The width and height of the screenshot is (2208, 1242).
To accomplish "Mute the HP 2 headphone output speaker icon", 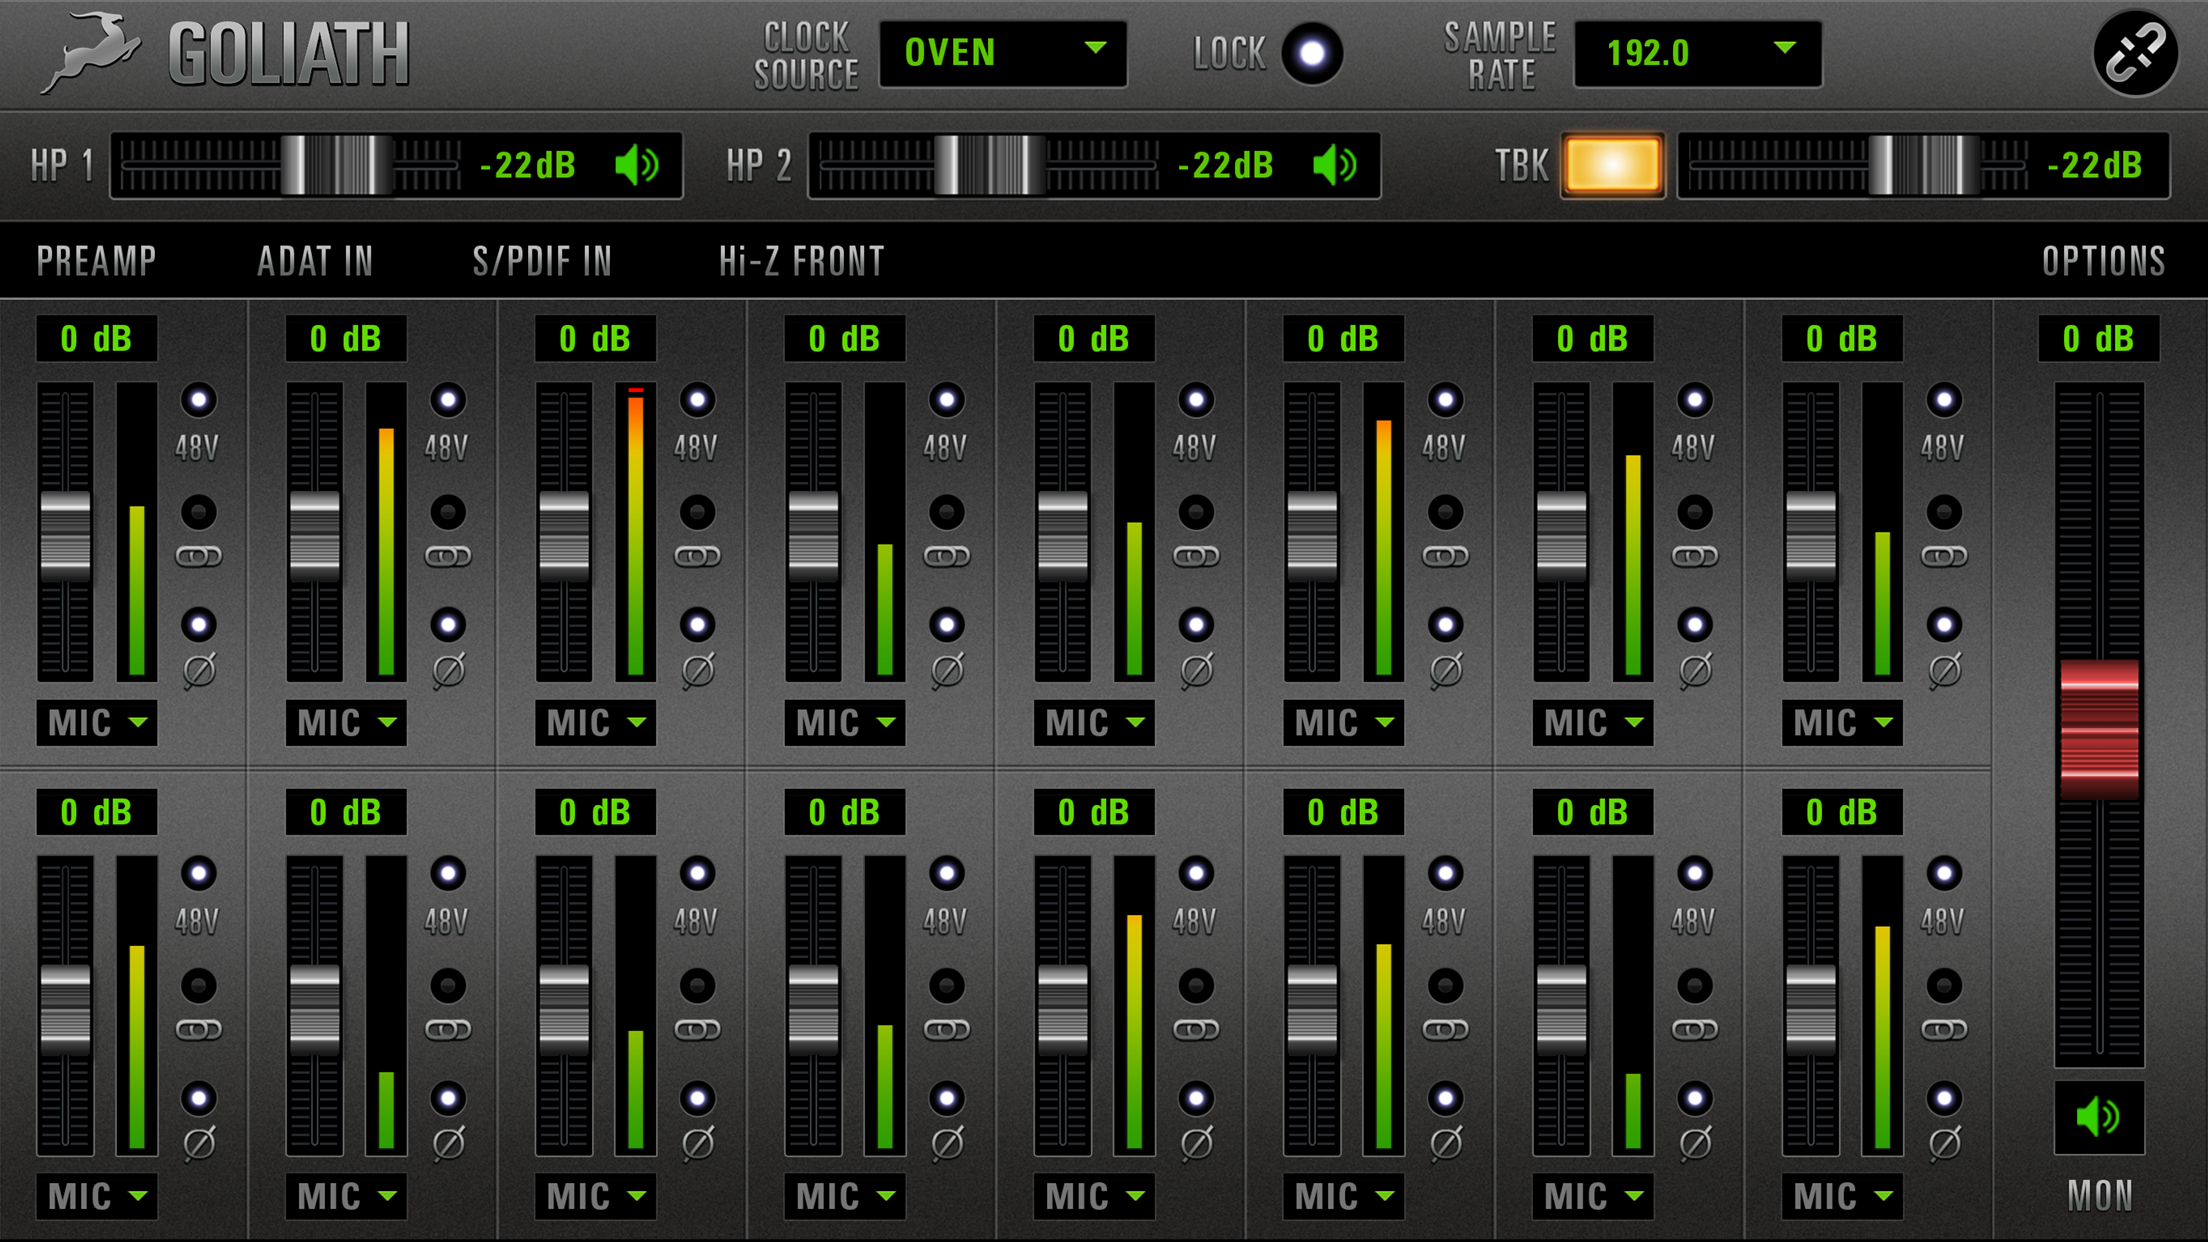I will click(x=1336, y=165).
